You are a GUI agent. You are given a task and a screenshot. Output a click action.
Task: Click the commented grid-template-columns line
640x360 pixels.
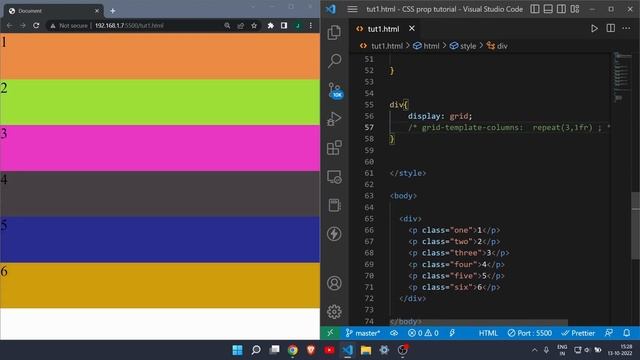pyautogui.click(x=509, y=127)
